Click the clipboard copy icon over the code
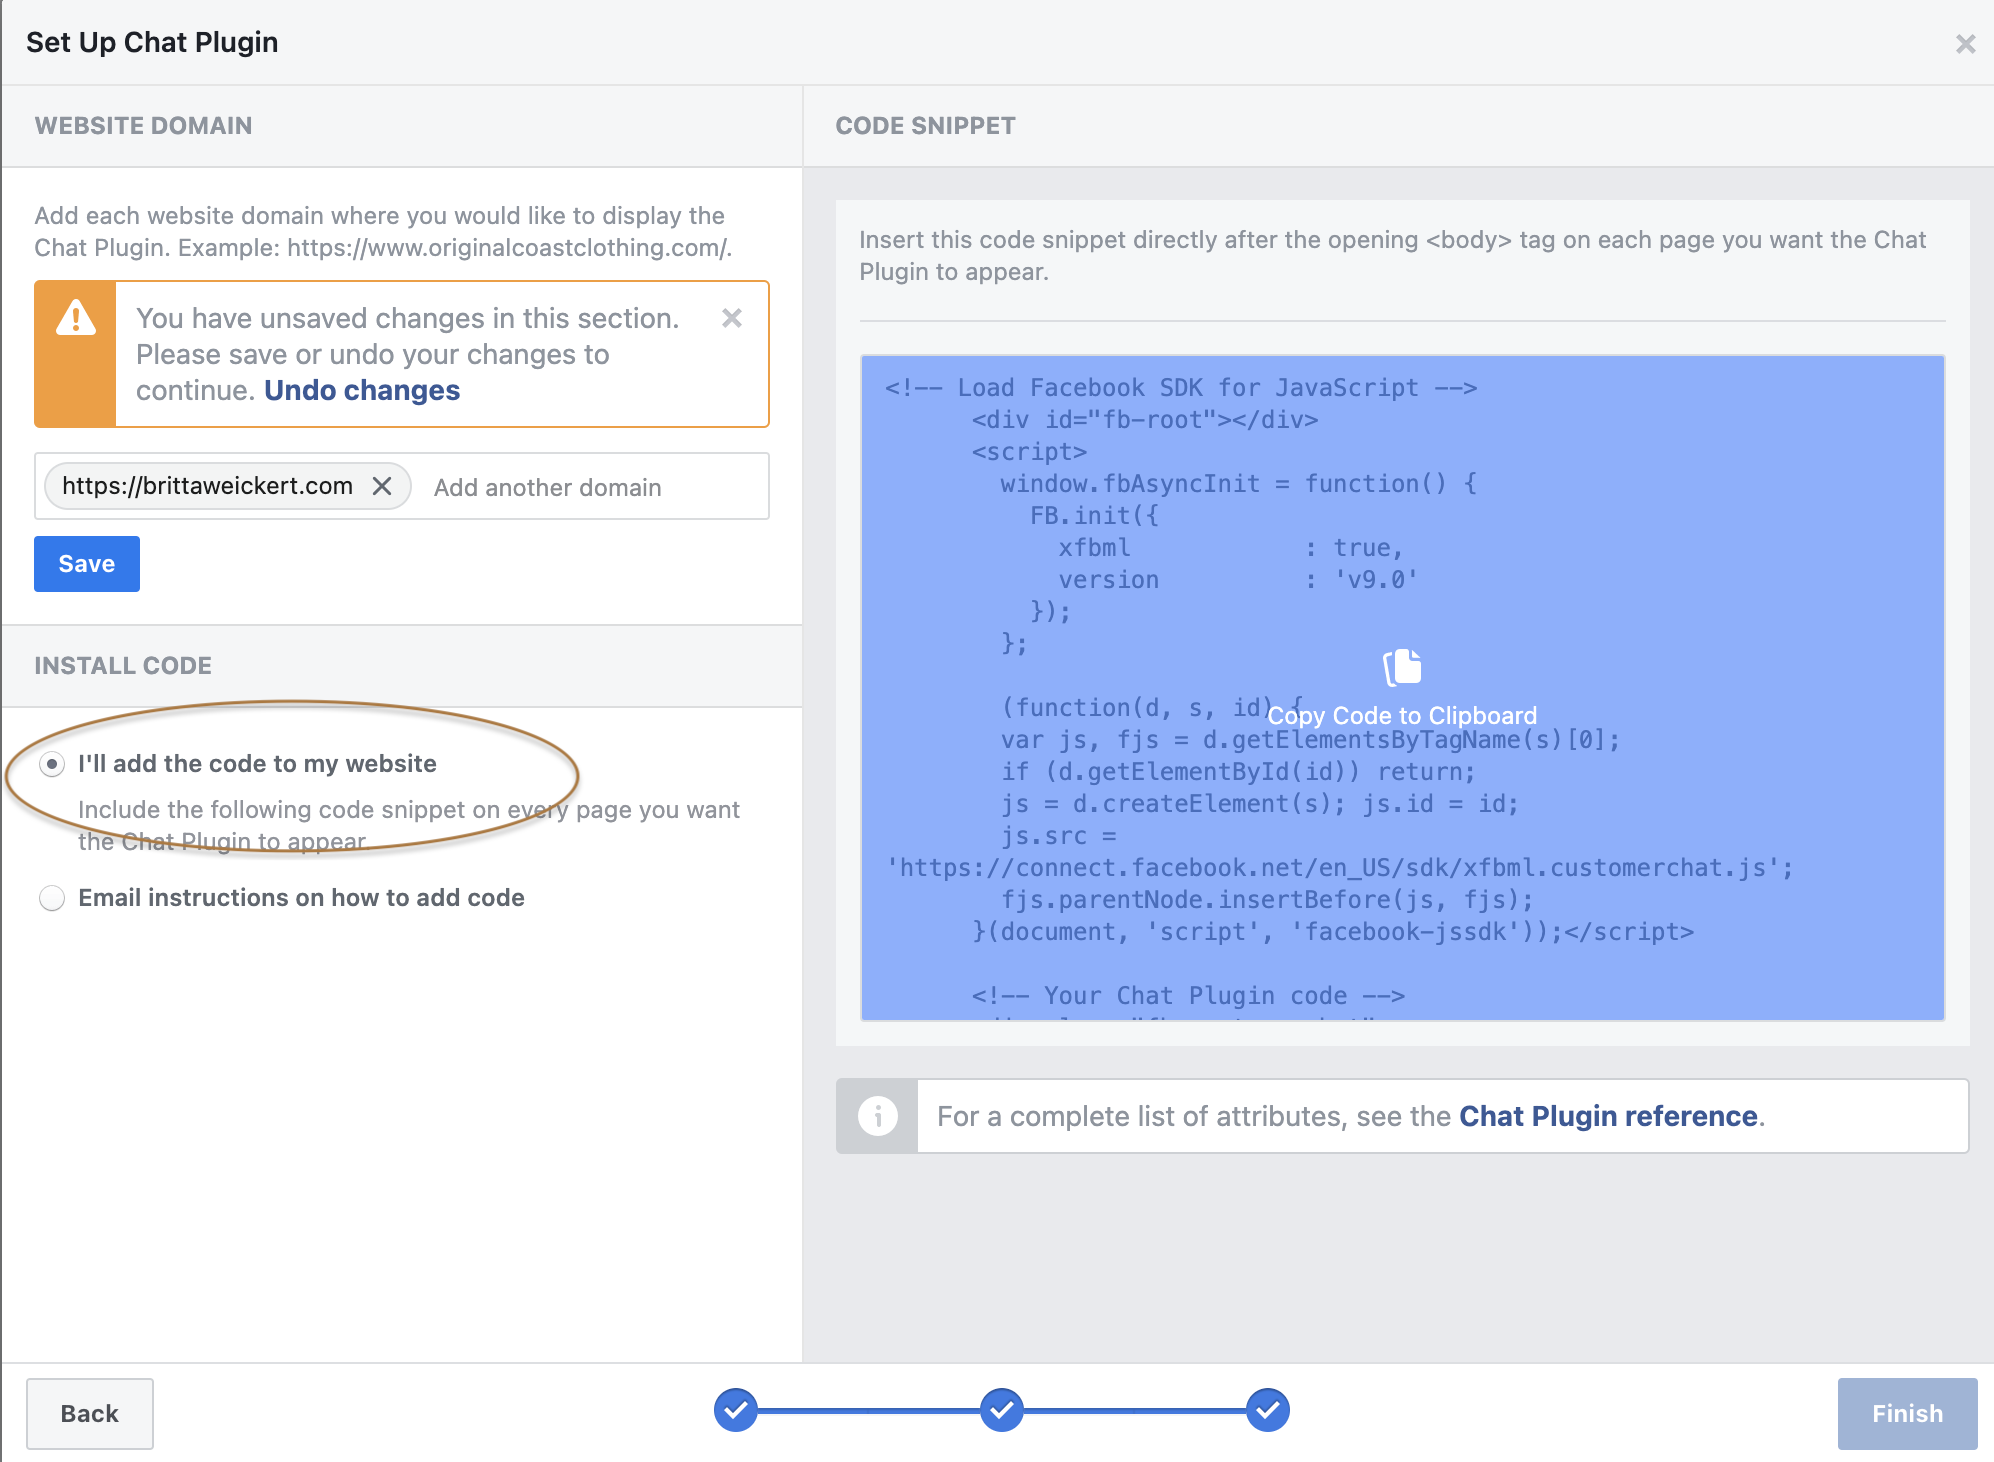 [1402, 667]
